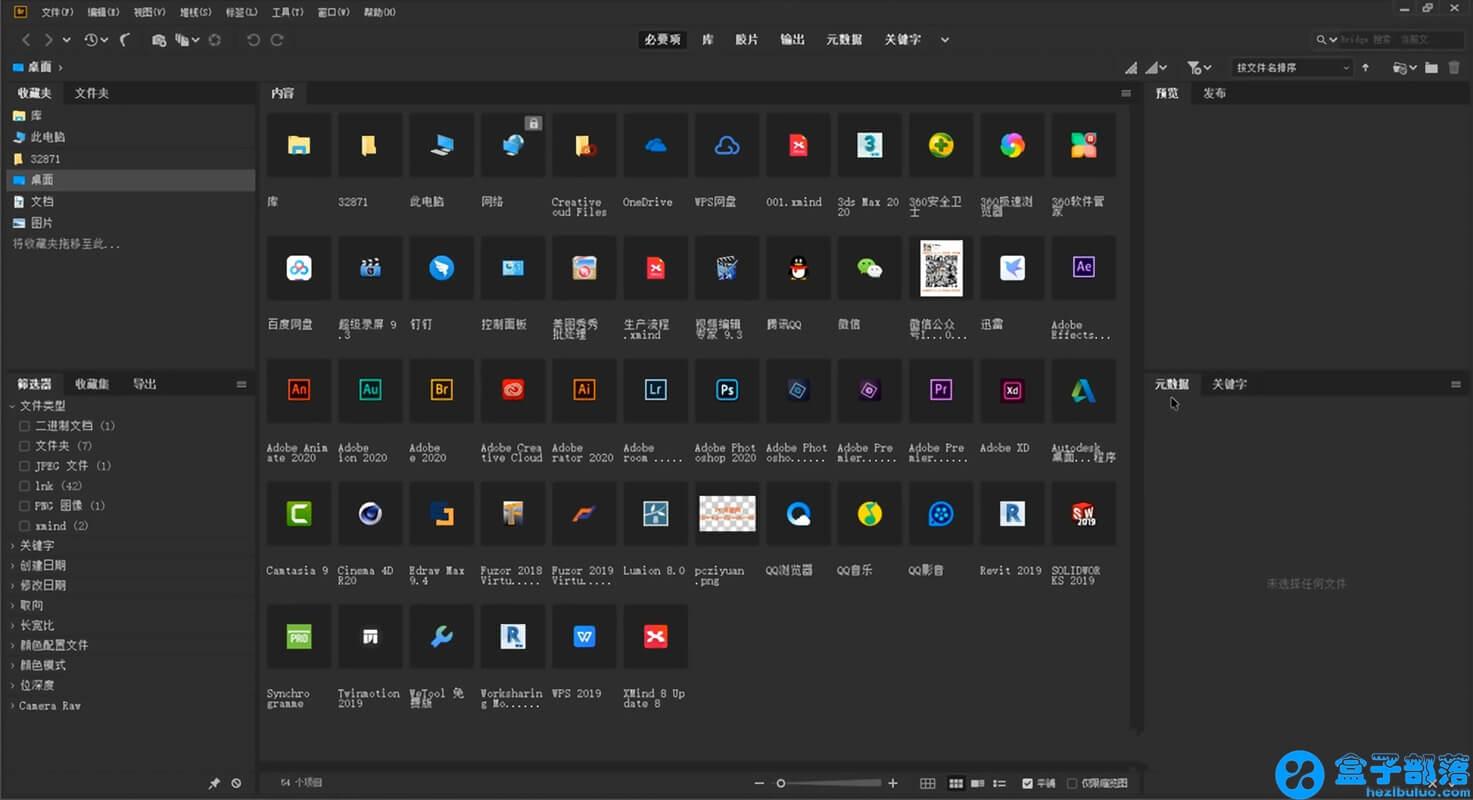The height and width of the screenshot is (800, 1473).
Task: Click the search magnifier icon
Action: tap(1322, 40)
